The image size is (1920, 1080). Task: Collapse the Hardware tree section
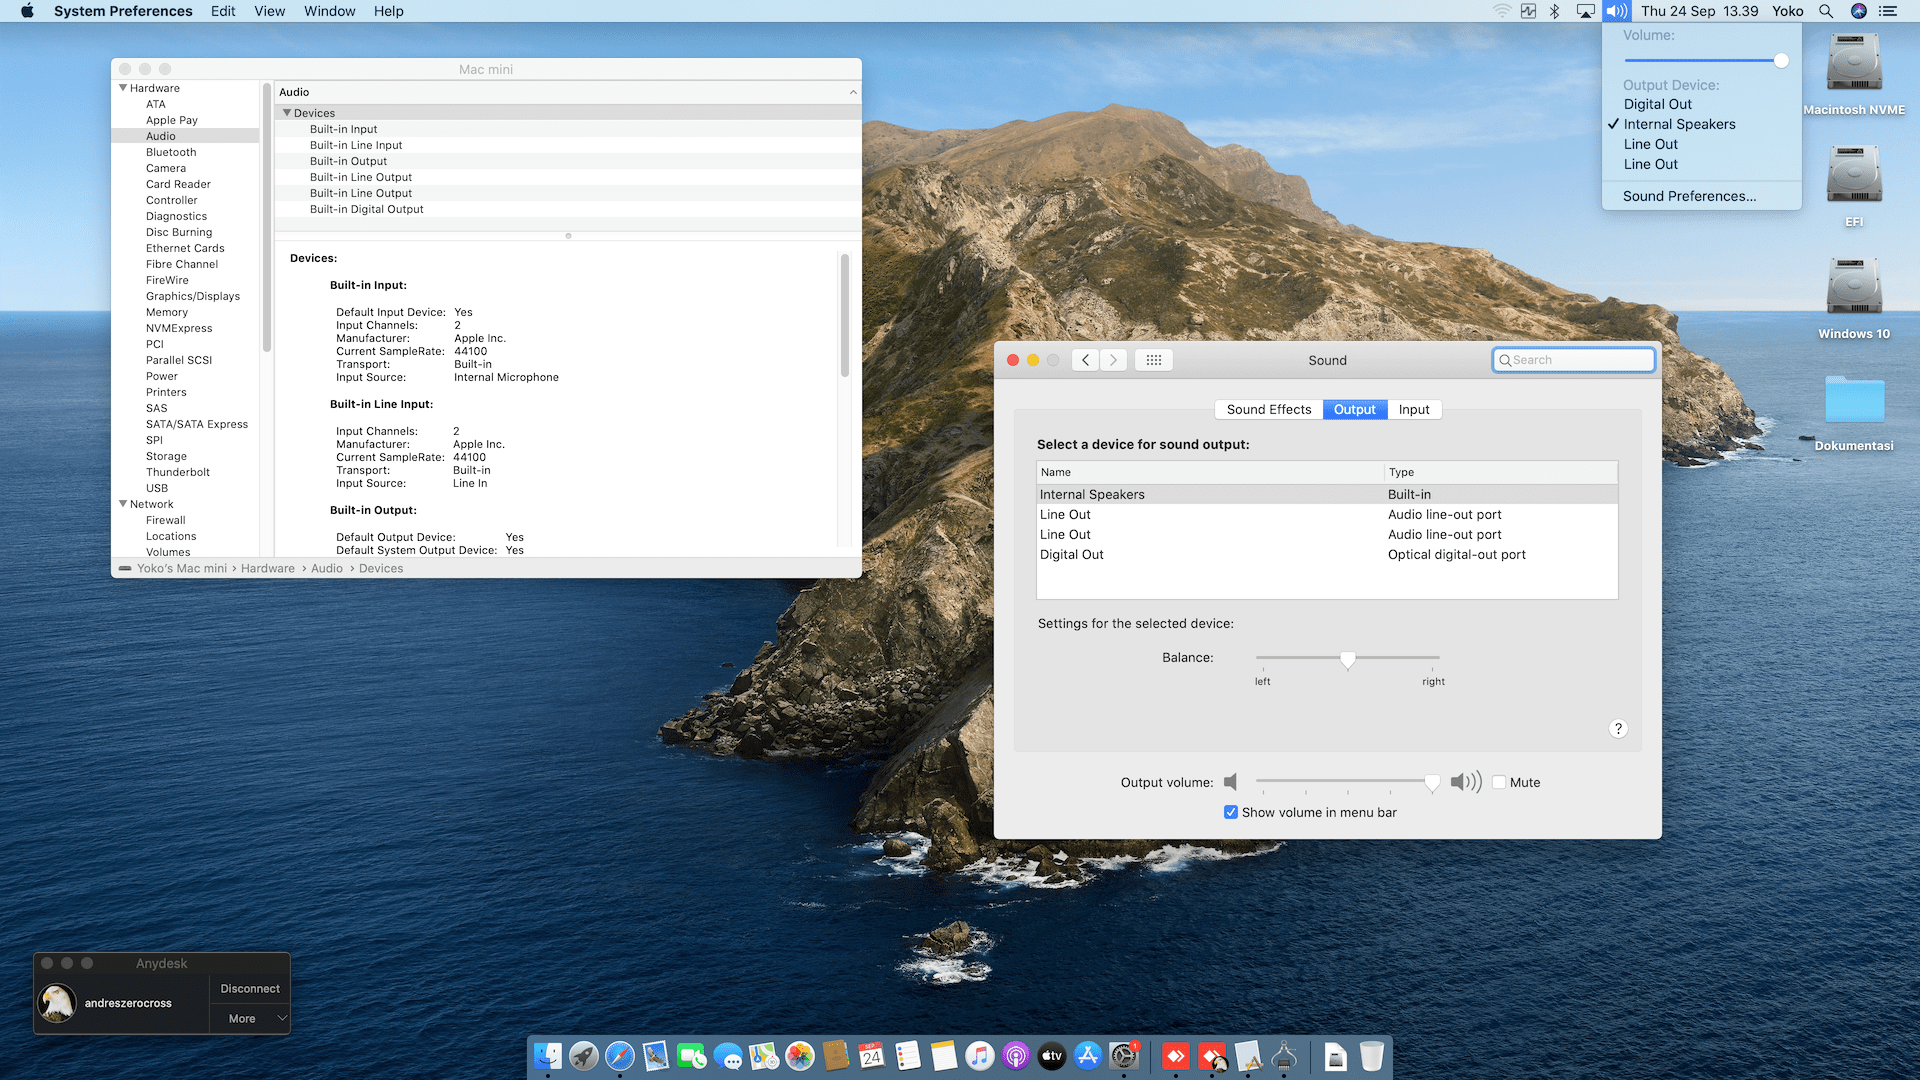tap(123, 88)
